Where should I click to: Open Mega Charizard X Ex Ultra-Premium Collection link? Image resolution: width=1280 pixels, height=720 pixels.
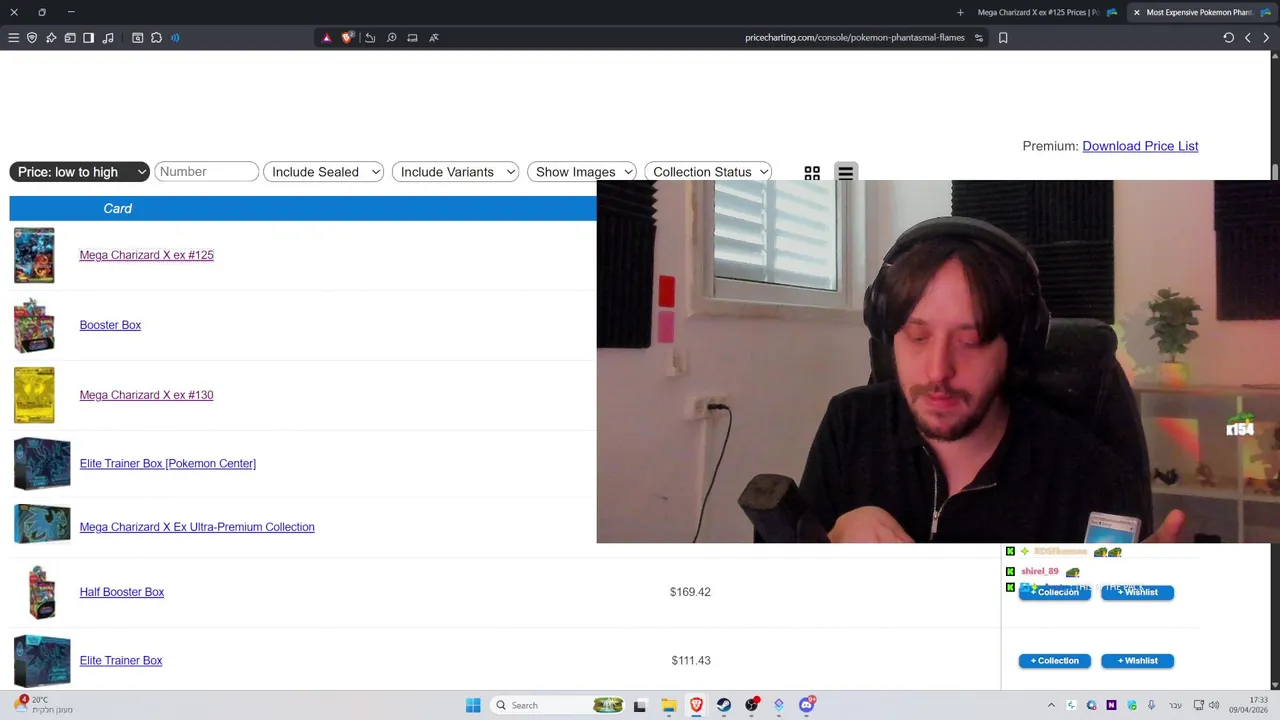(x=197, y=527)
